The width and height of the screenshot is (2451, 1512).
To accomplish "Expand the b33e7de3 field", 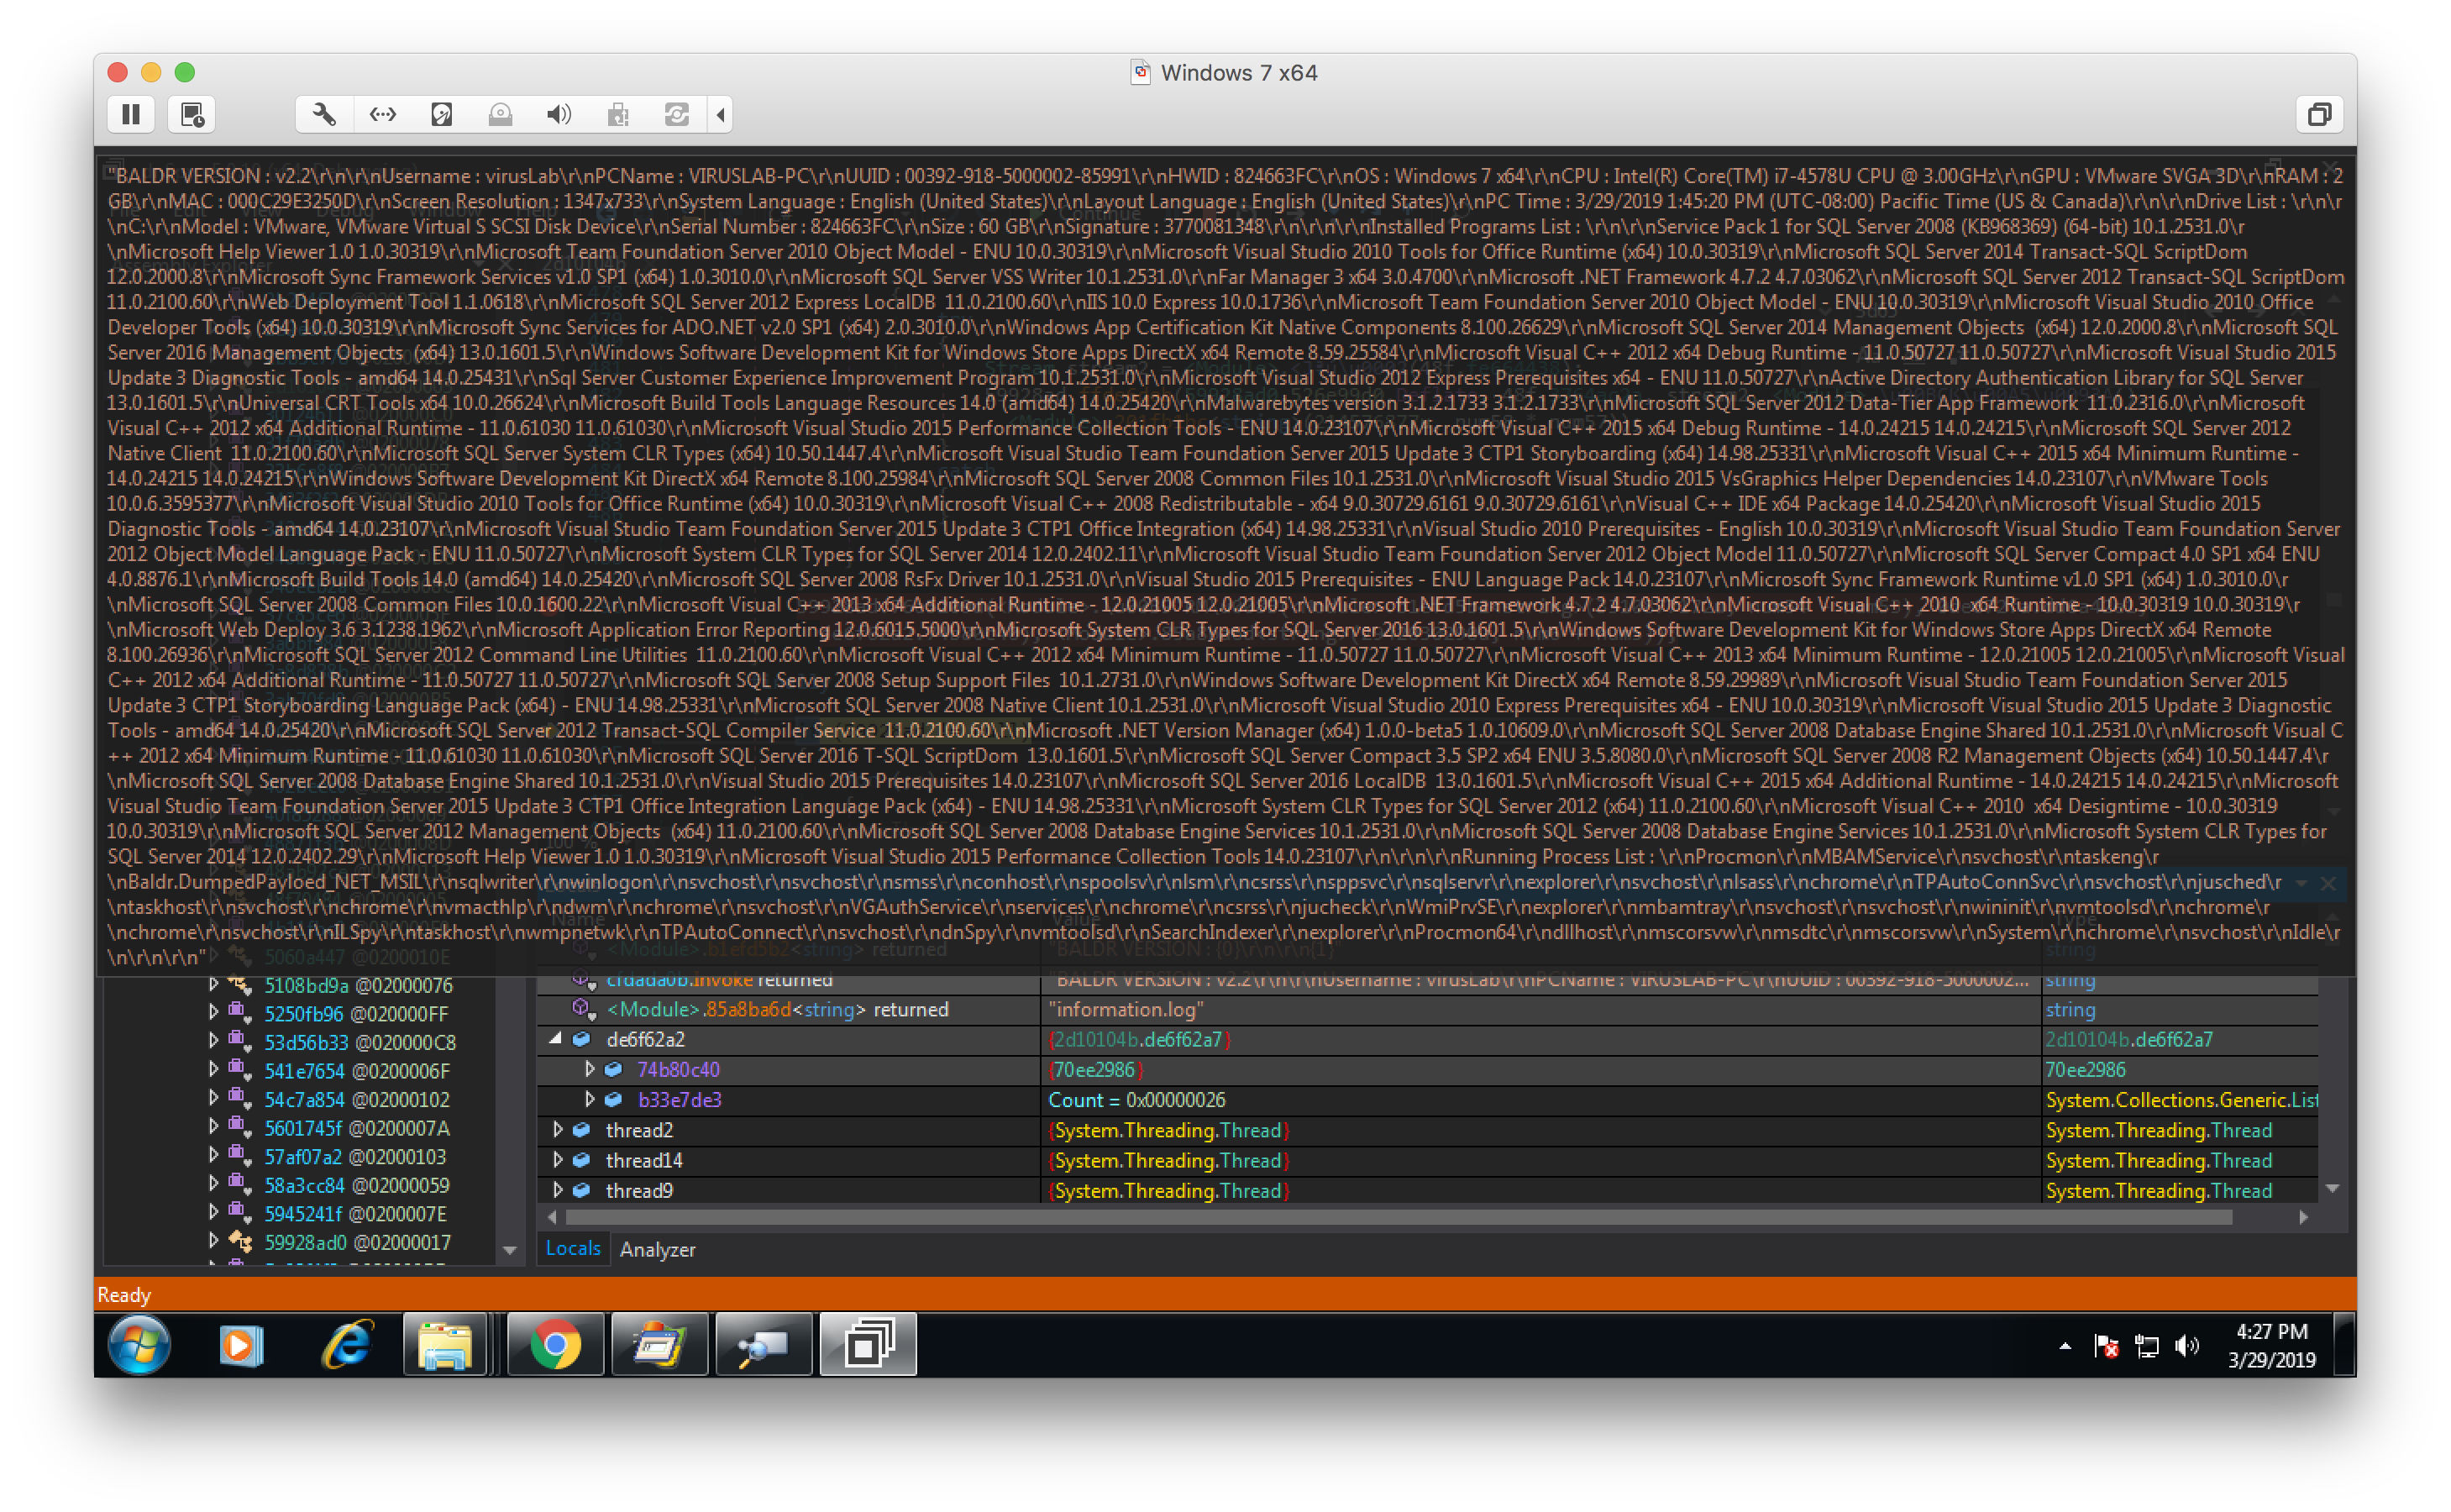I will coord(590,1099).
